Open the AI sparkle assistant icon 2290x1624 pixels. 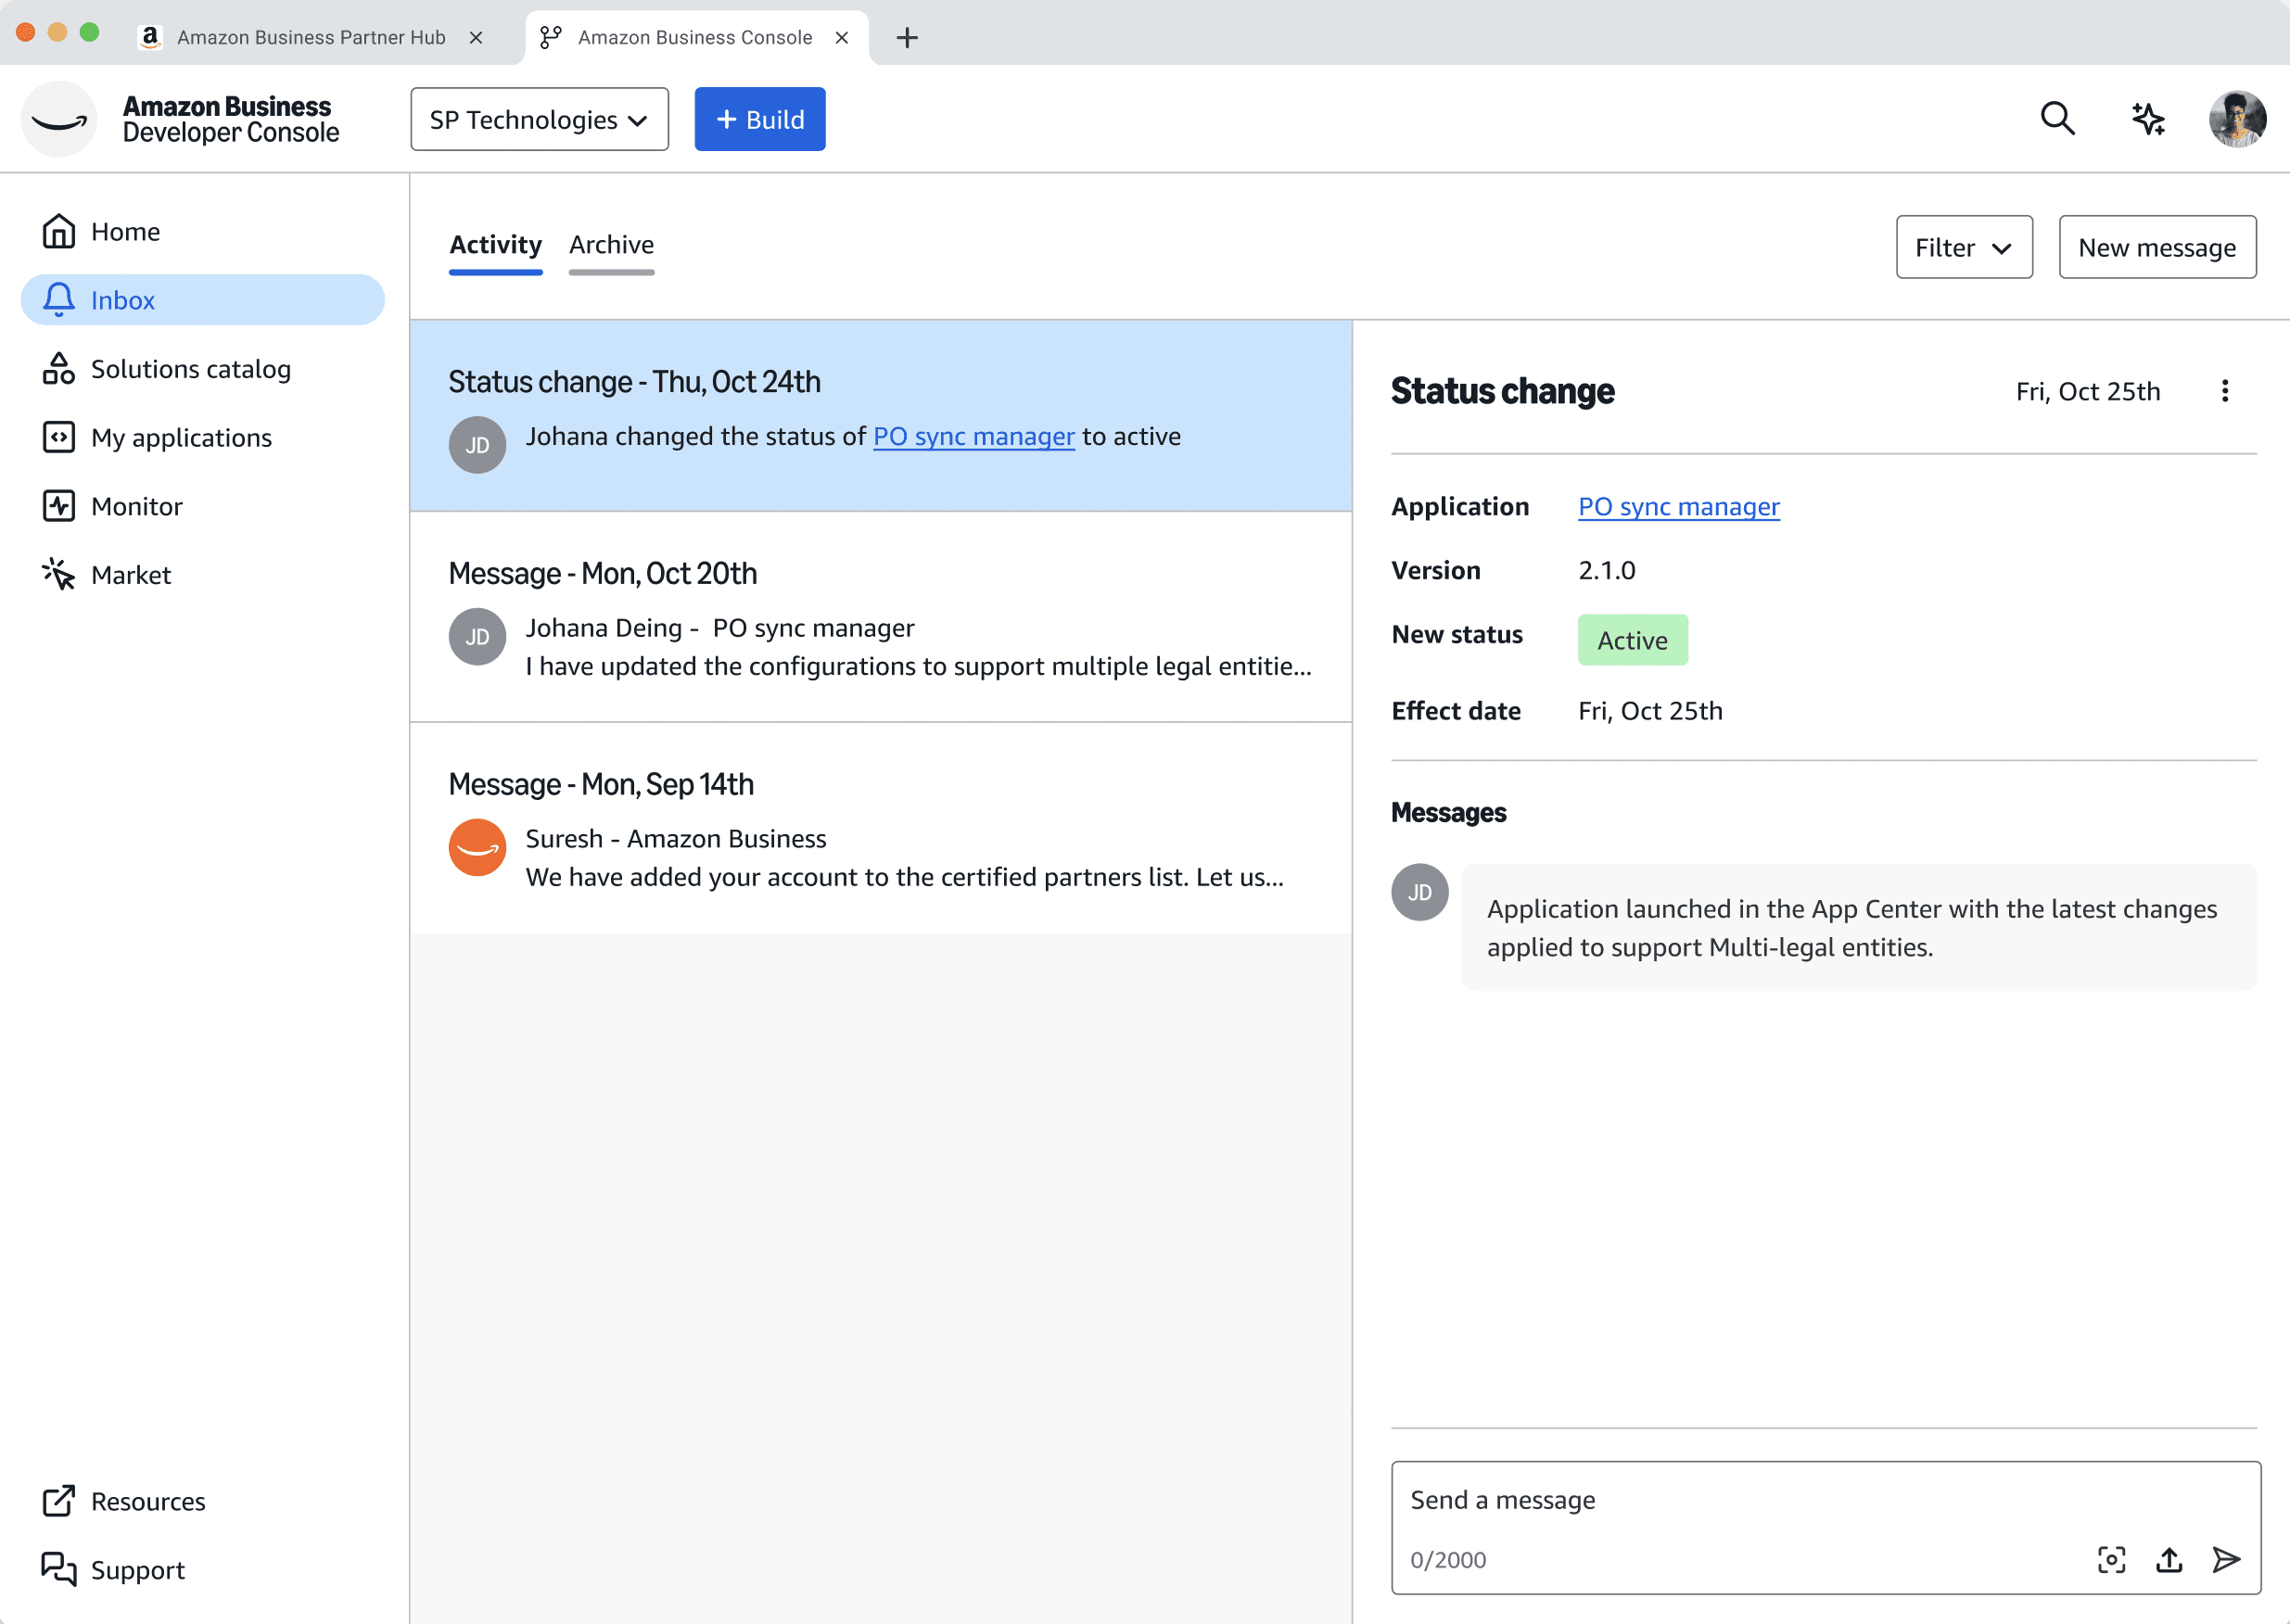point(2147,119)
